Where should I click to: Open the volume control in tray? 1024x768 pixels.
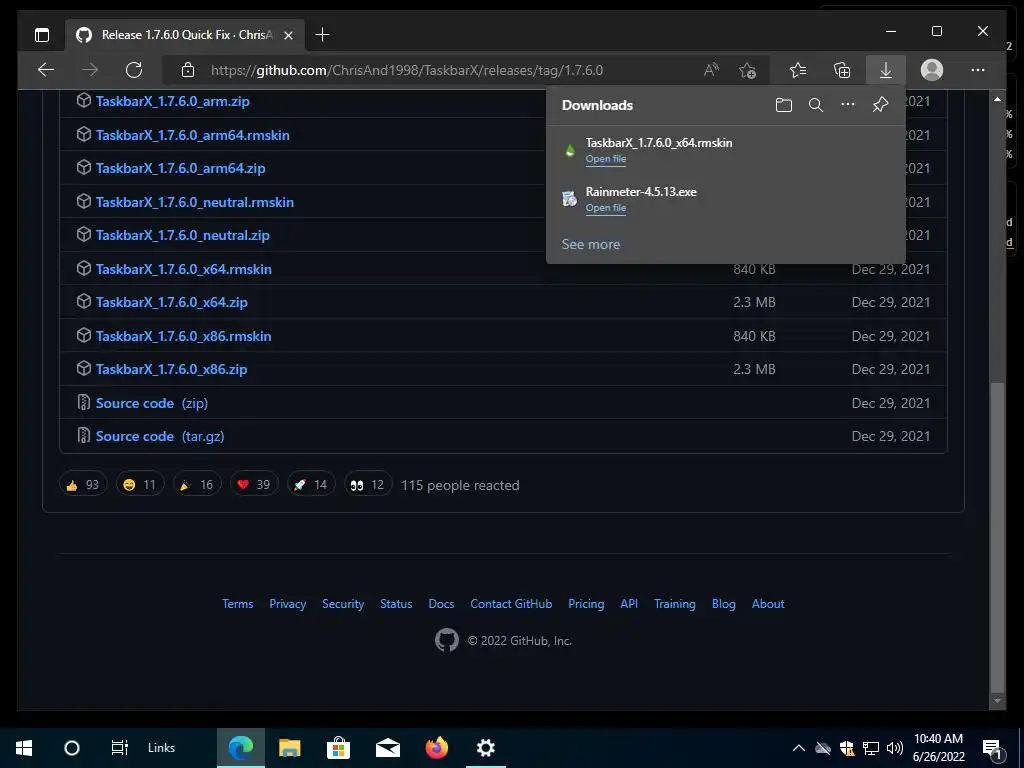tap(895, 748)
